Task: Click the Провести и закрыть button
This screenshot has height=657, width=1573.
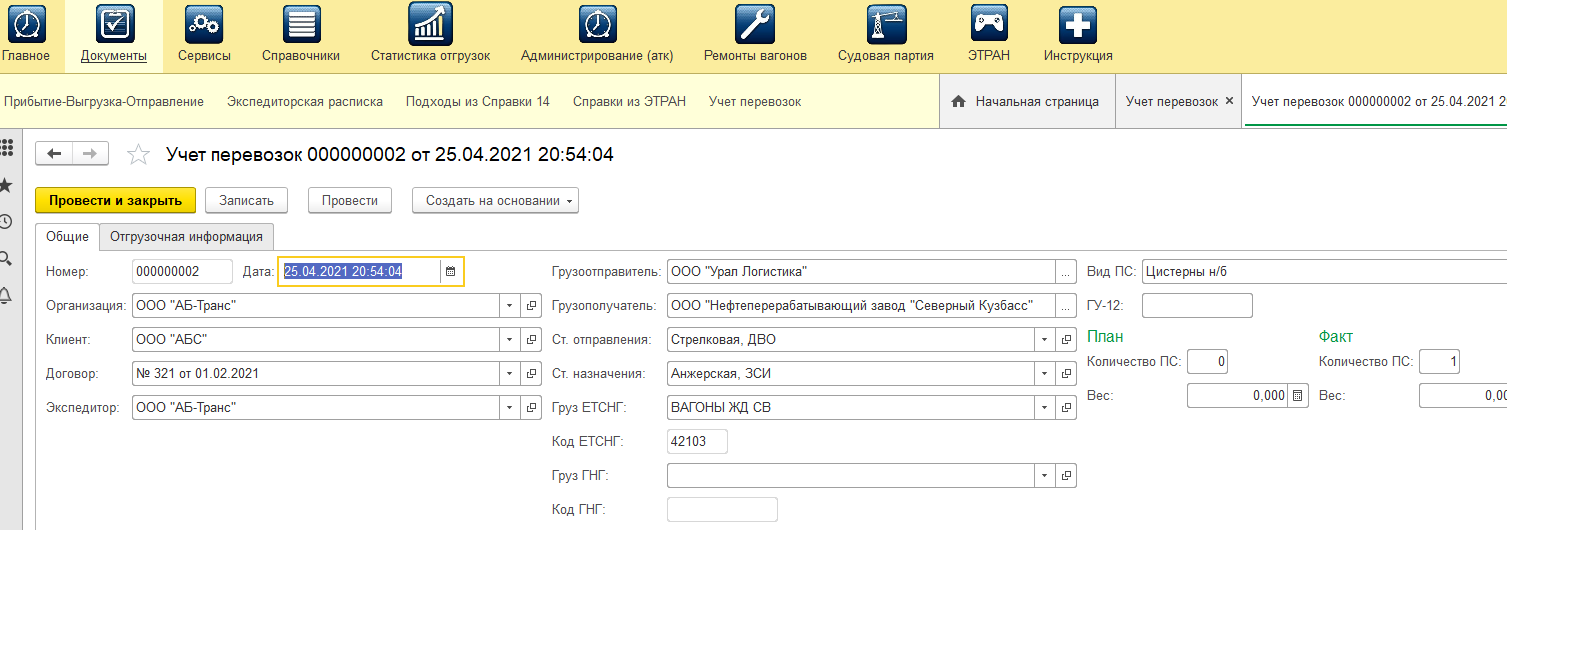Action: 115,201
